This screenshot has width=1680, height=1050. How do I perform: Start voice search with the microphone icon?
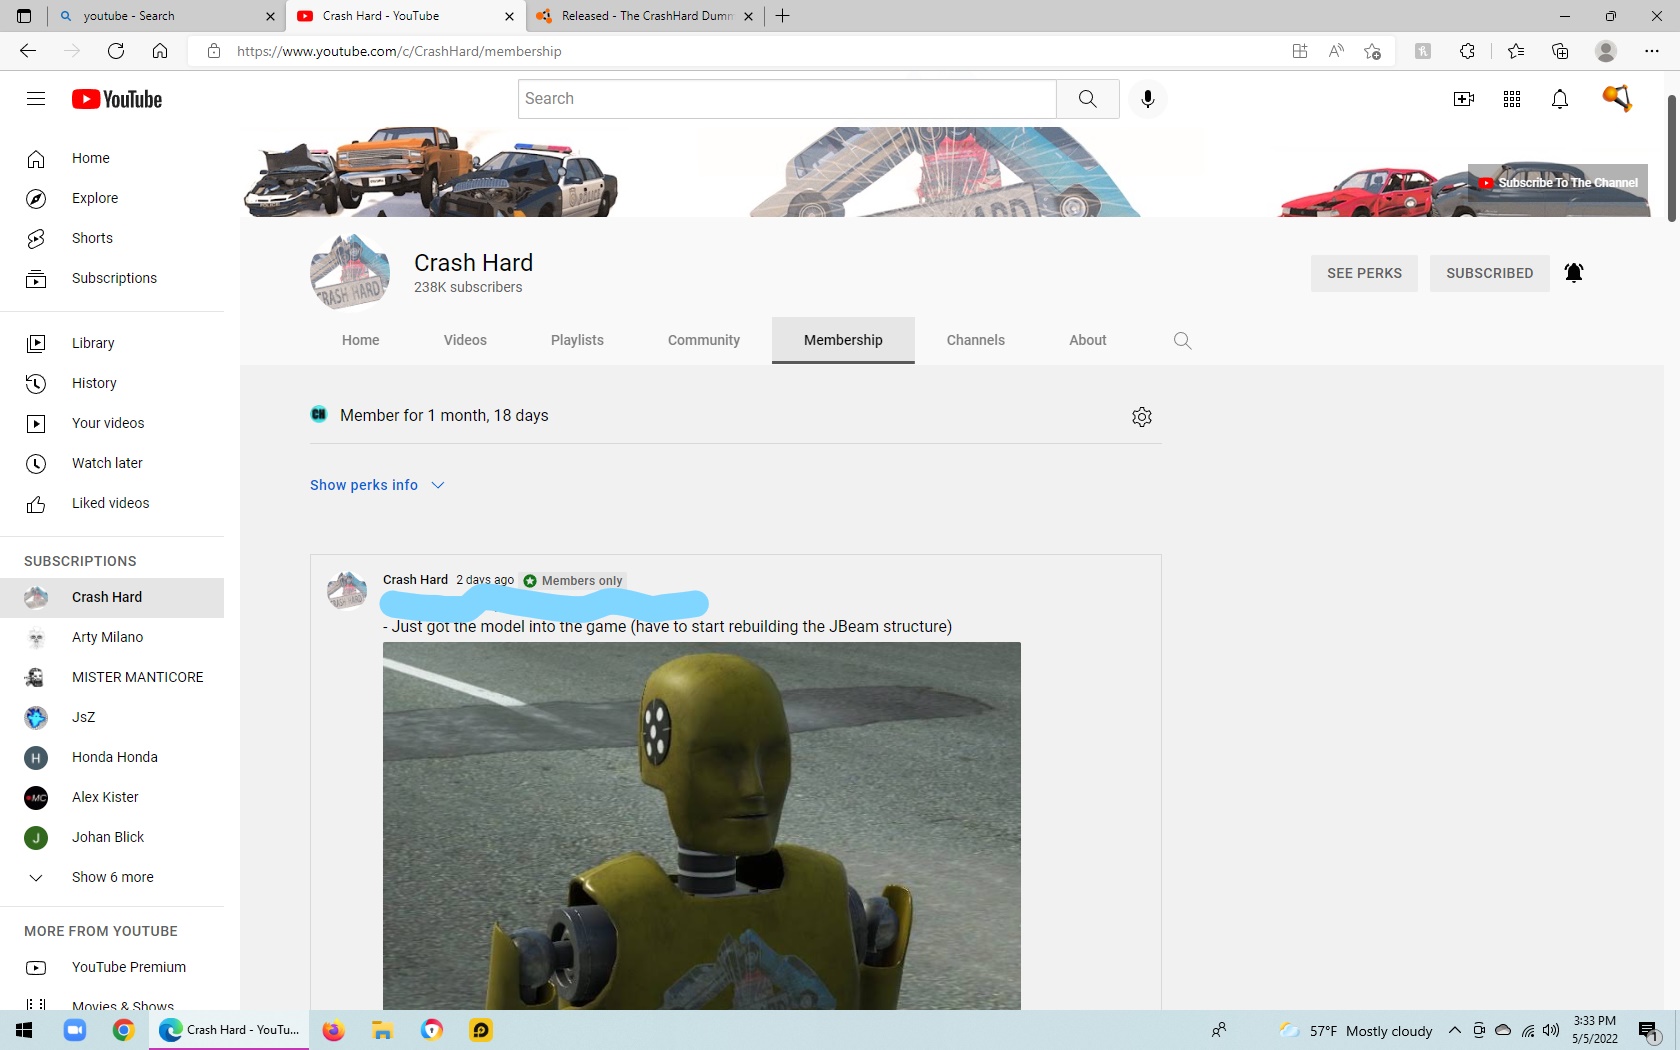tap(1148, 99)
